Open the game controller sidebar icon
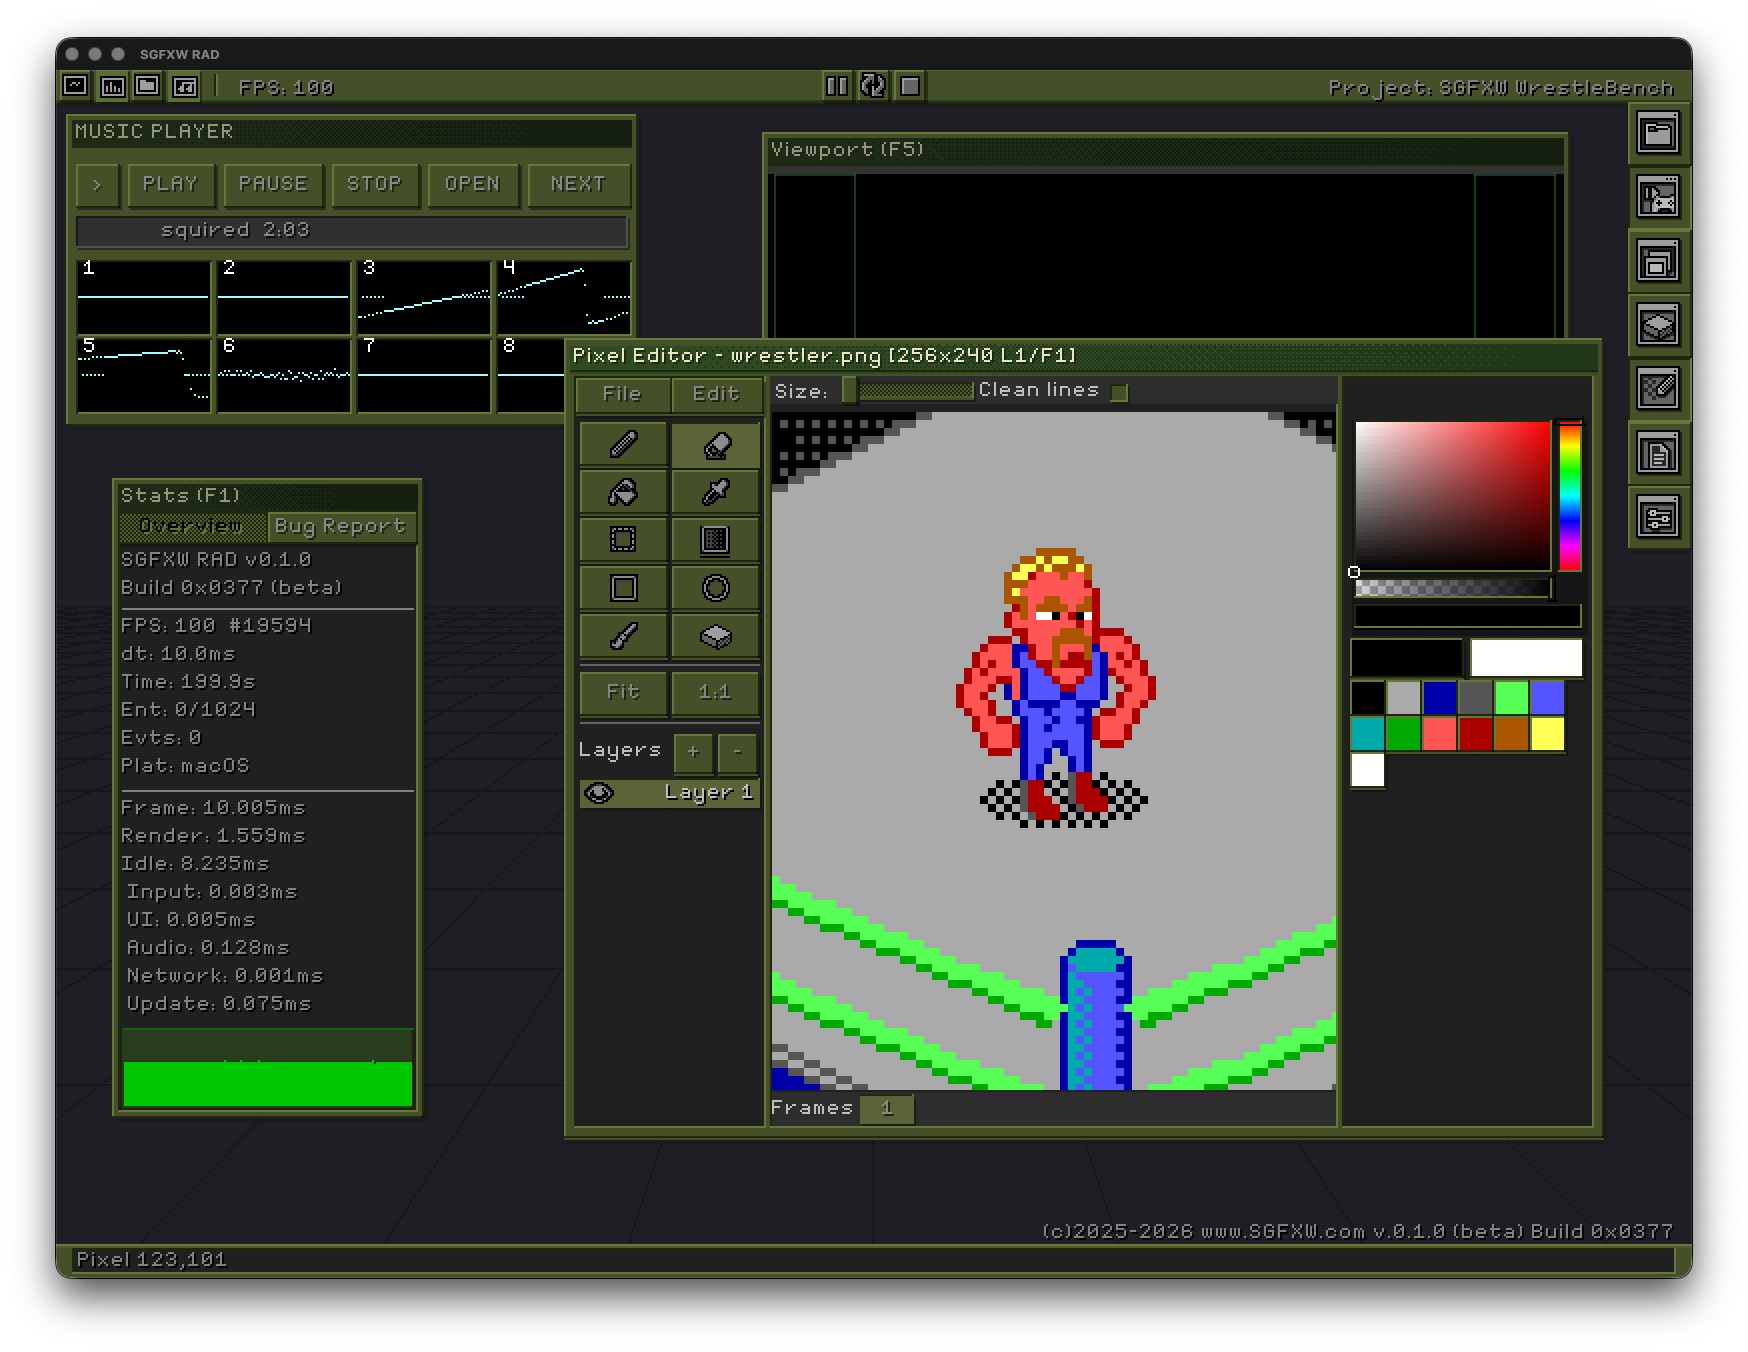 pos(1658,197)
